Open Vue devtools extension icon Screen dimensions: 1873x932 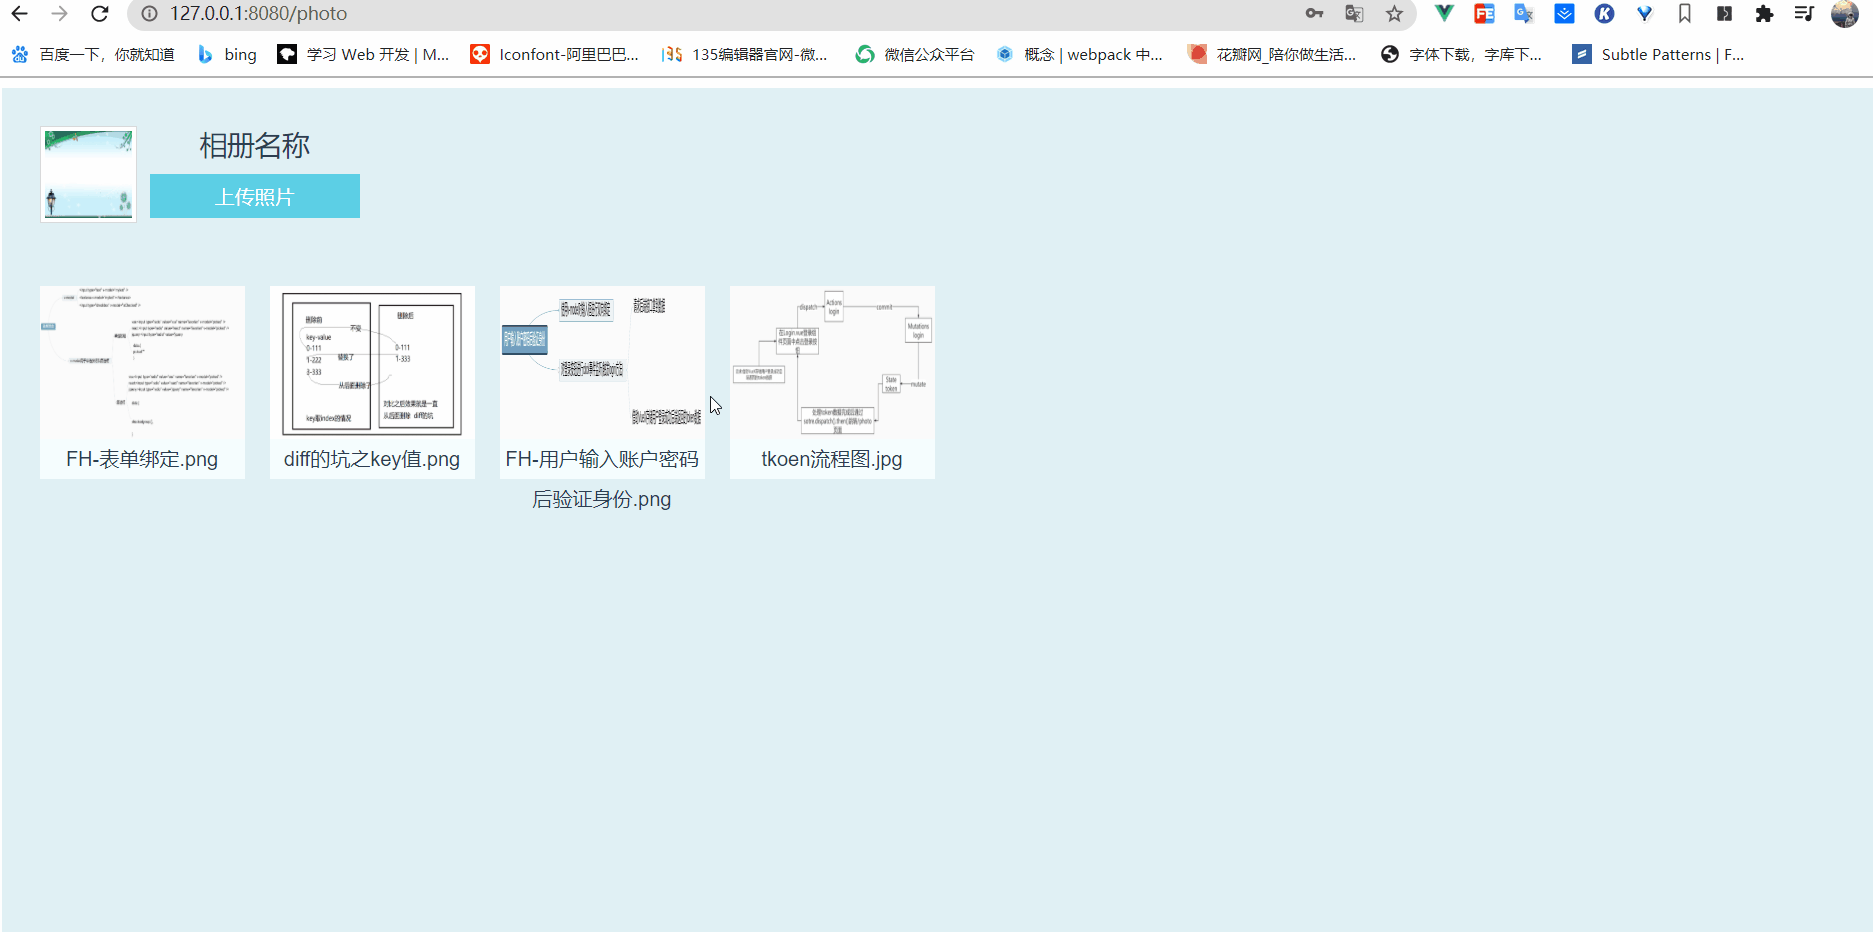[x=1444, y=14]
